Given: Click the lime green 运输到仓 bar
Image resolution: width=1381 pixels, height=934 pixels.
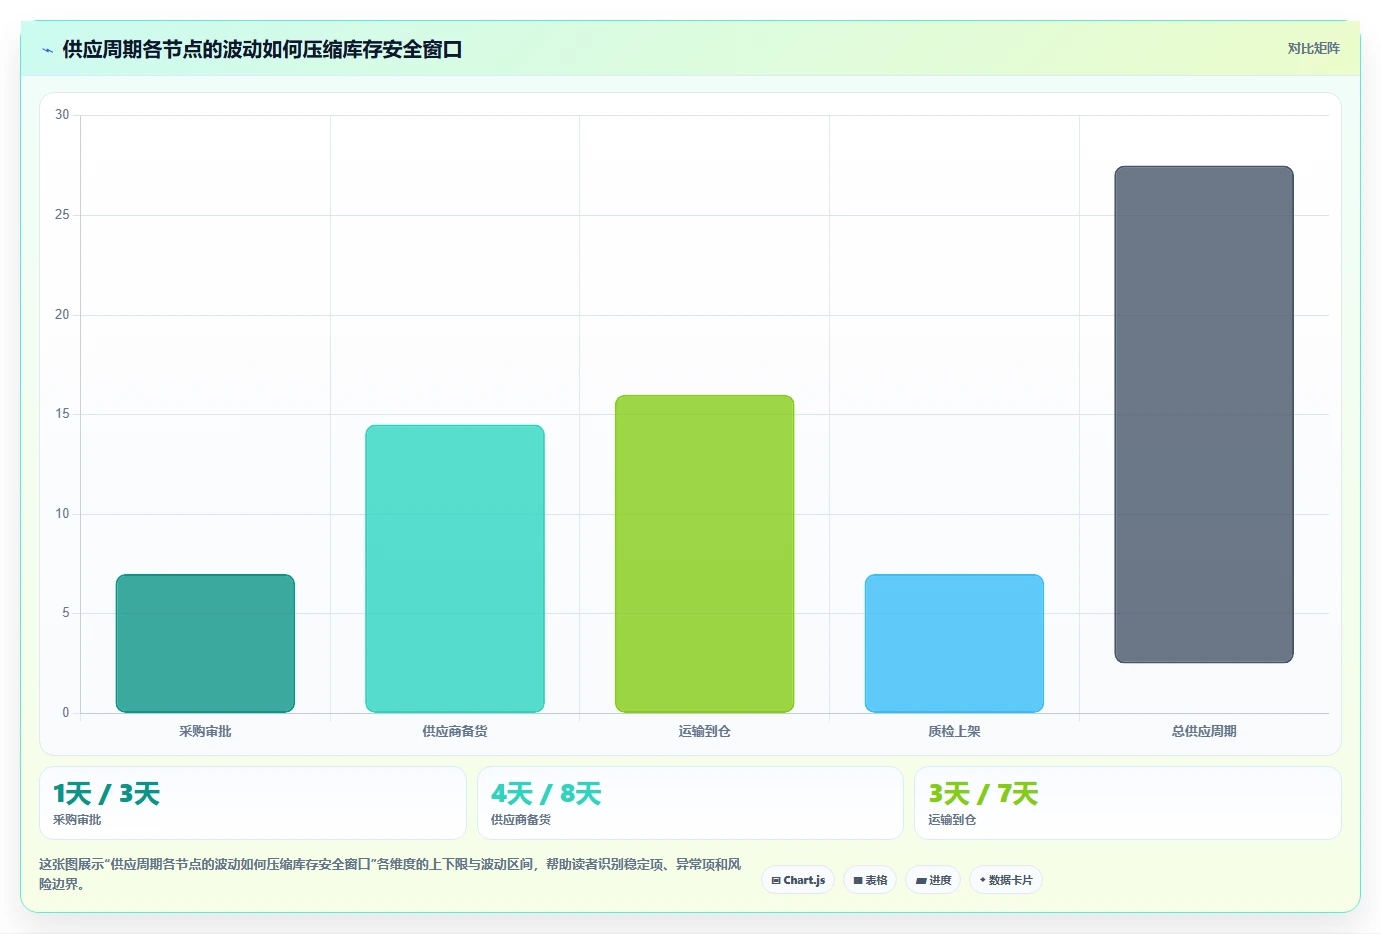Looking at the screenshot, I should (x=705, y=554).
